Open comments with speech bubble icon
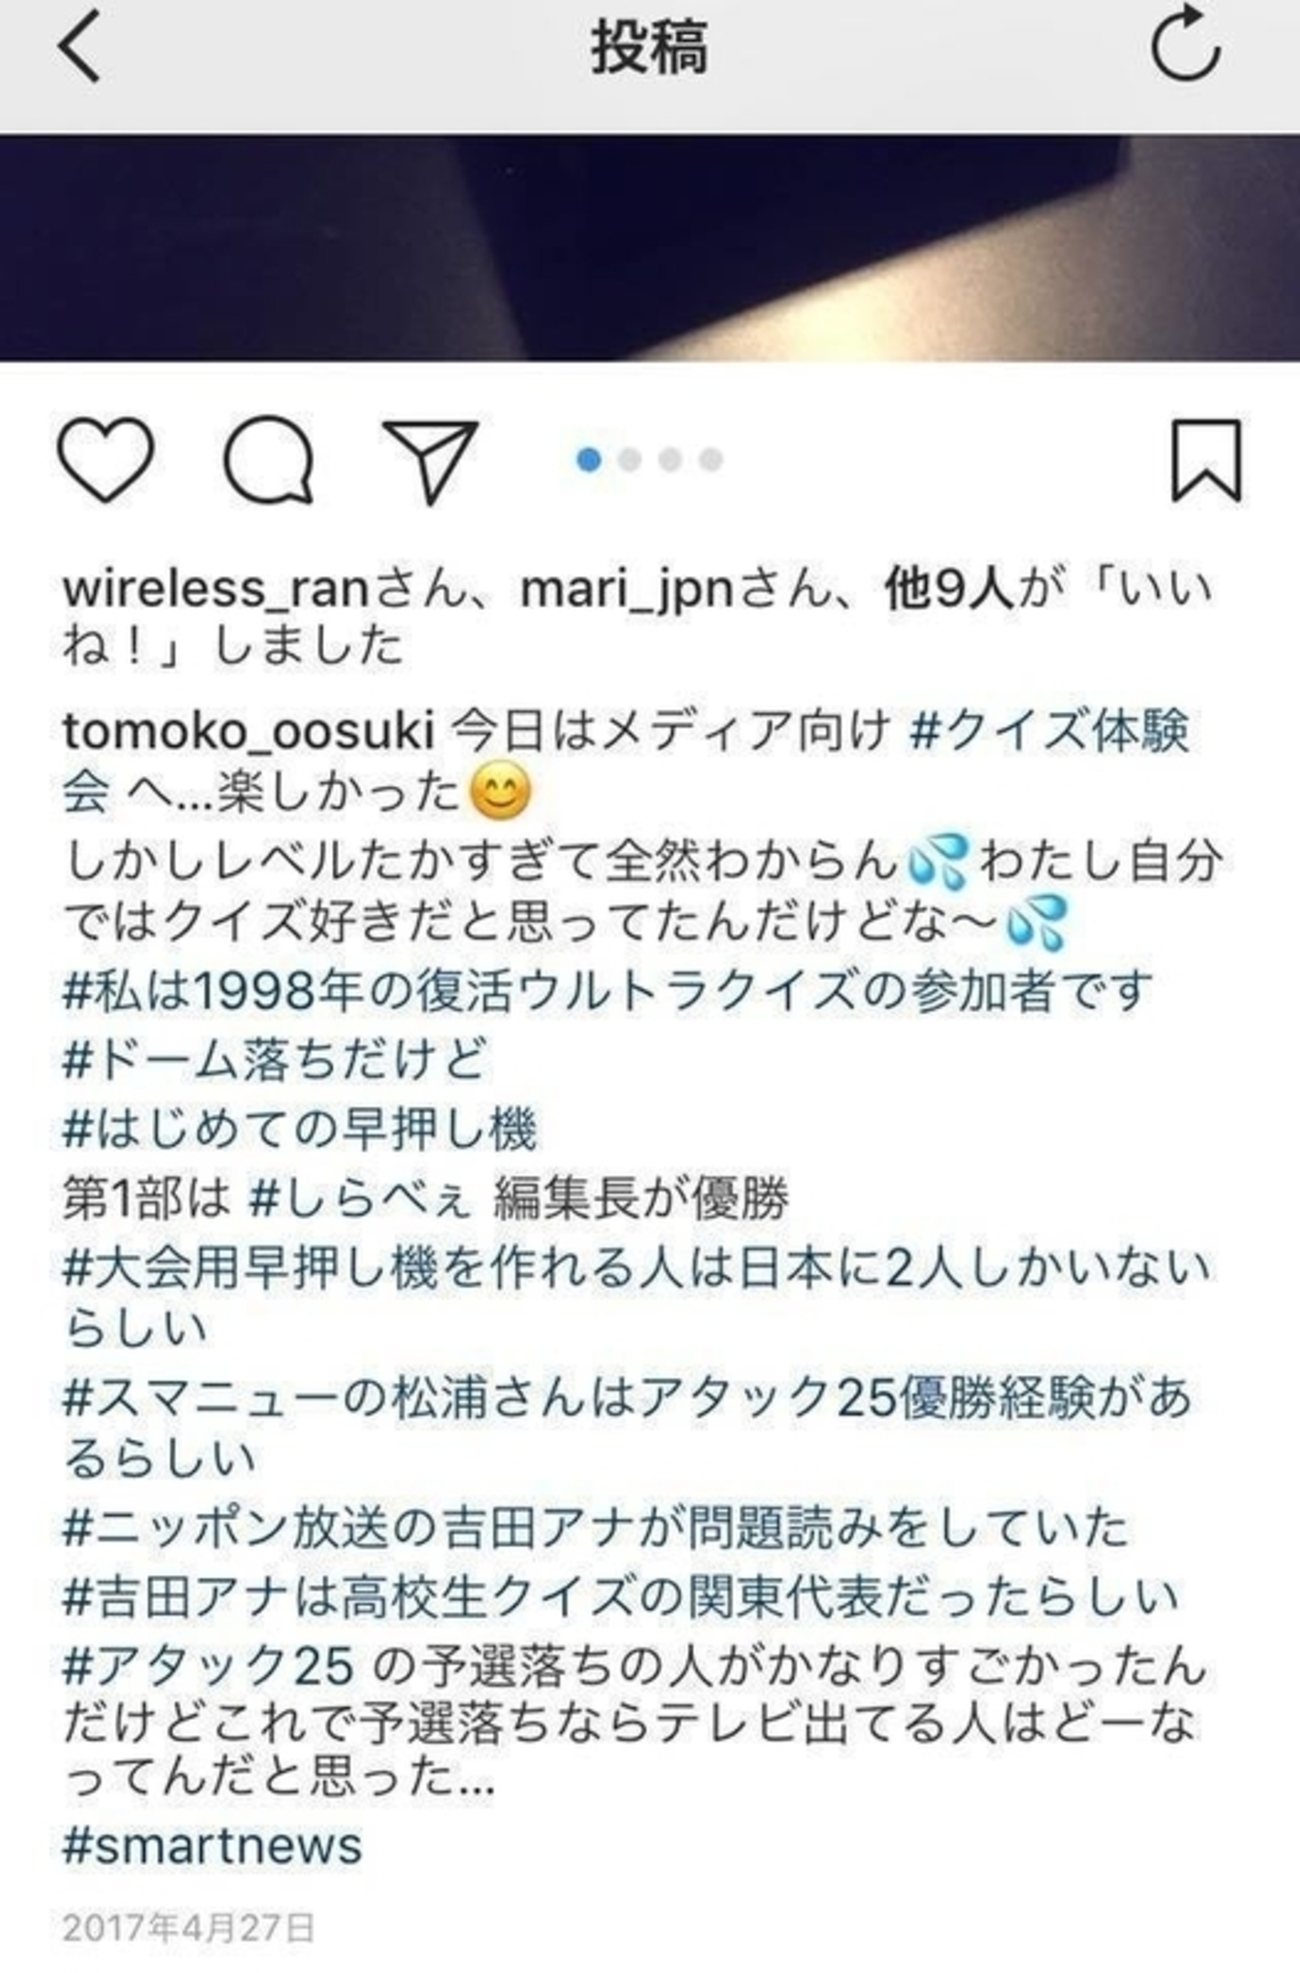Image resolution: width=1300 pixels, height=1973 pixels. 268,460
